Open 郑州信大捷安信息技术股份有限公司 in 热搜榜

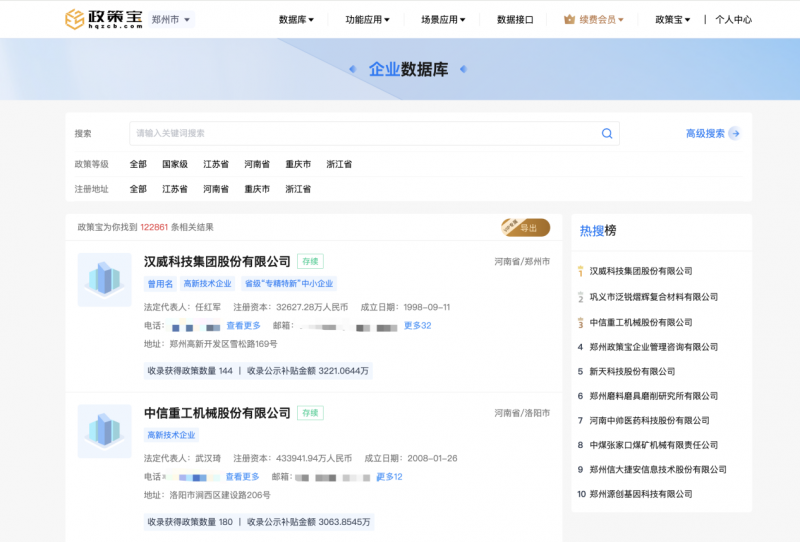coord(658,470)
